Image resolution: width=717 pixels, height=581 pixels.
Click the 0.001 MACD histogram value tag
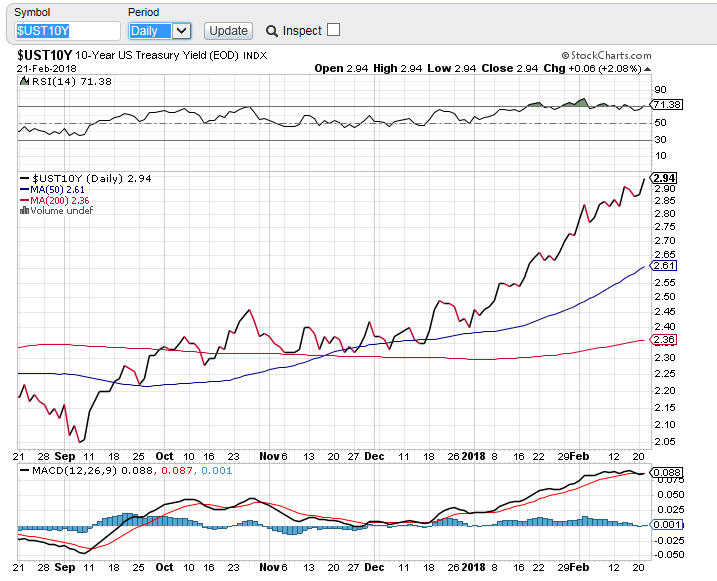point(665,525)
